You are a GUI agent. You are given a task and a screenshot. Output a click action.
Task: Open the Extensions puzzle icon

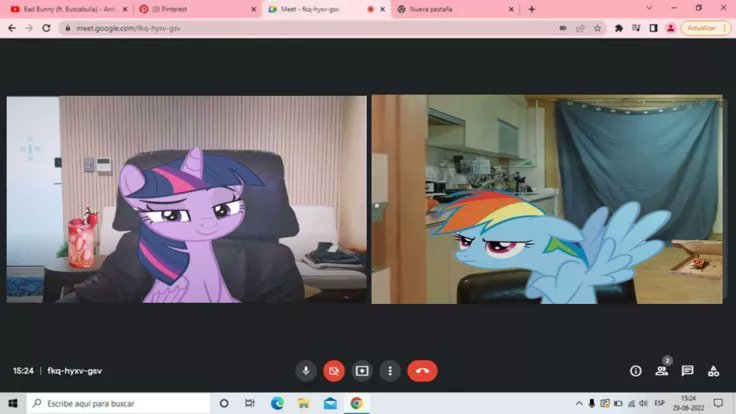tap(619, 28)
